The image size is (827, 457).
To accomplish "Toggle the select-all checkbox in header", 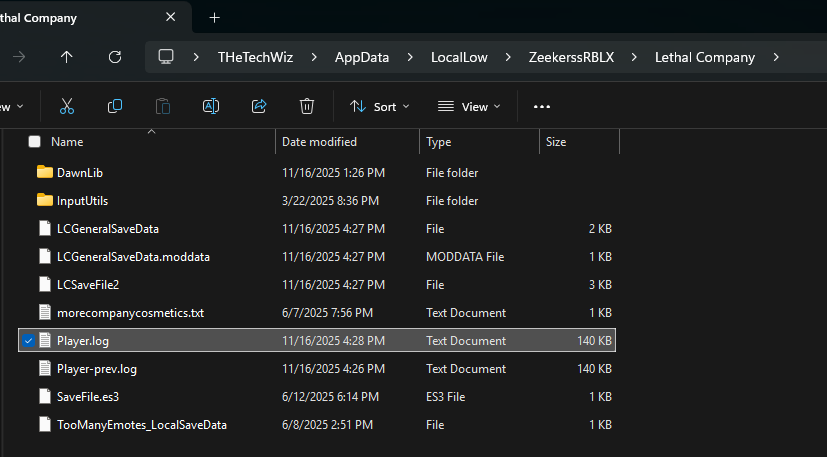I will click(35, 142).
